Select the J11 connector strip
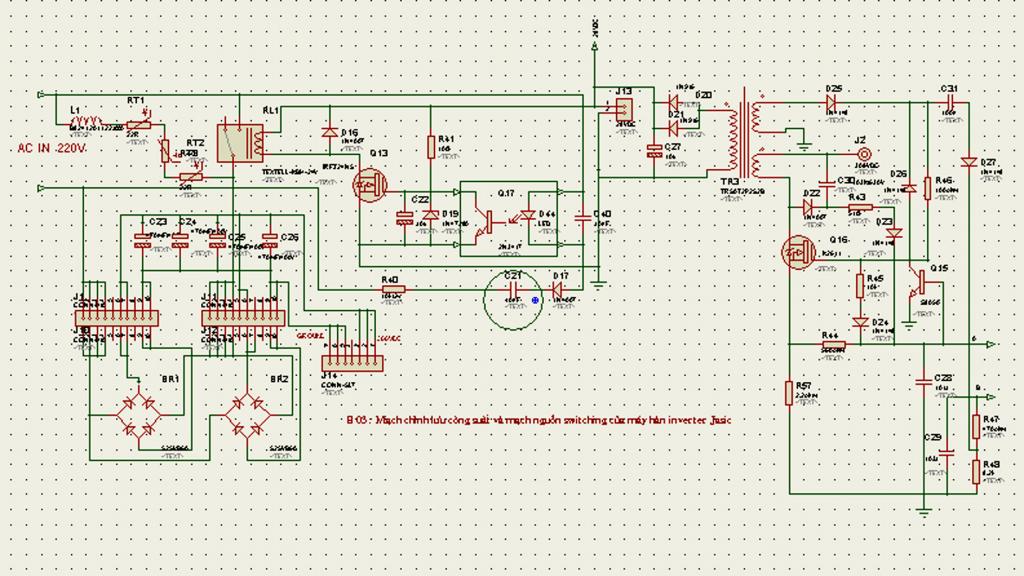The height and width of the screenshot is (576, 1024). tap(244, 318)
